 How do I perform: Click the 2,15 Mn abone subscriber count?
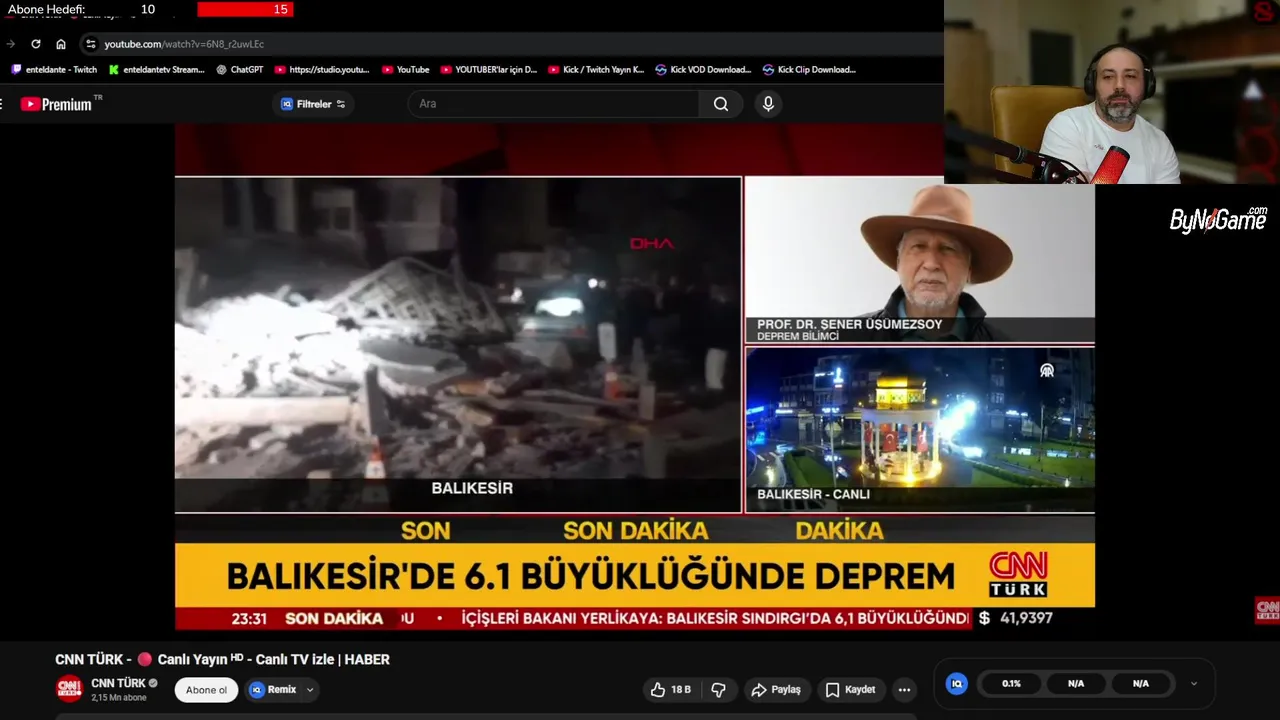coord(119,697)
